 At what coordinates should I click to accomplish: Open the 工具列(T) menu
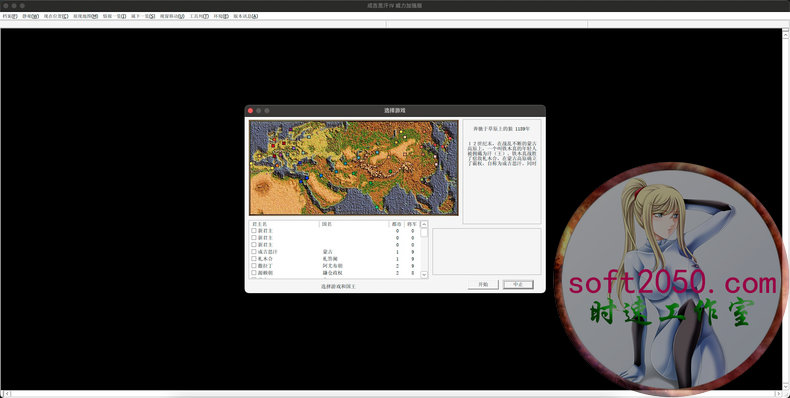(199, 16)
